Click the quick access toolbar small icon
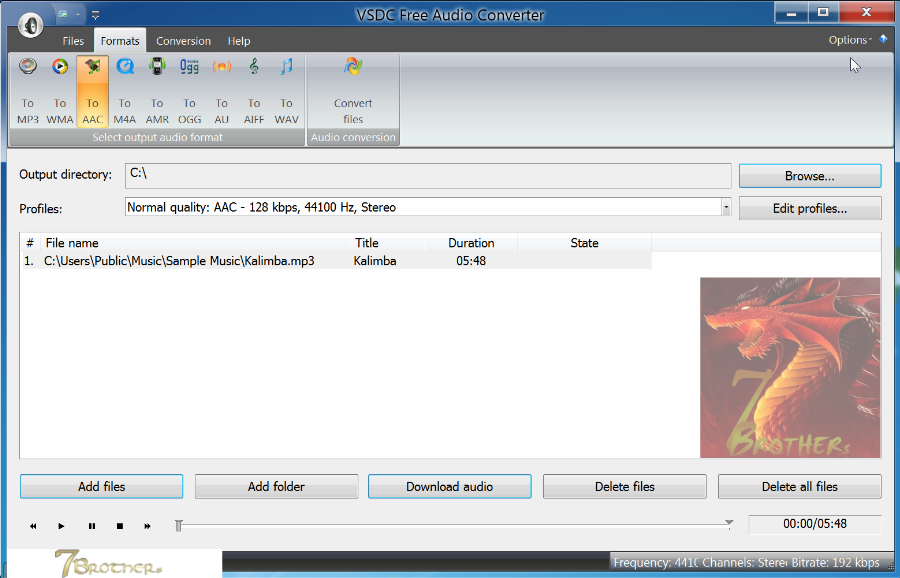 63,14
